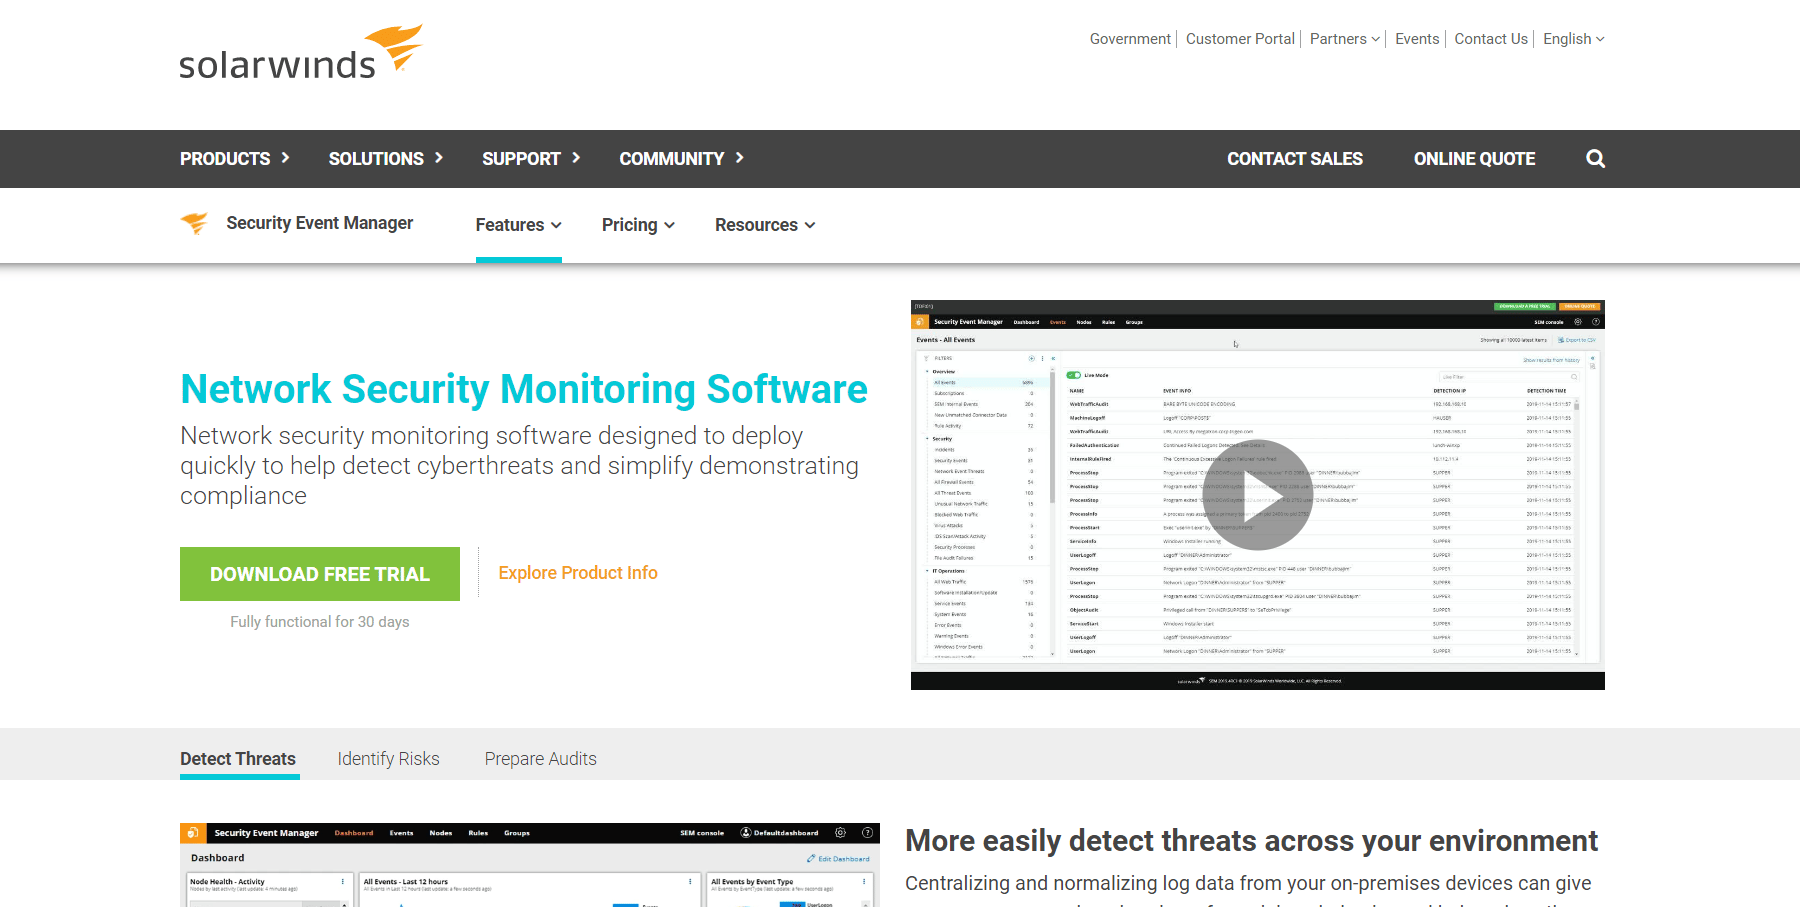Click the SolarWinds logo
The width and height of the screenshot is (1800, 907).
(301, 53)
